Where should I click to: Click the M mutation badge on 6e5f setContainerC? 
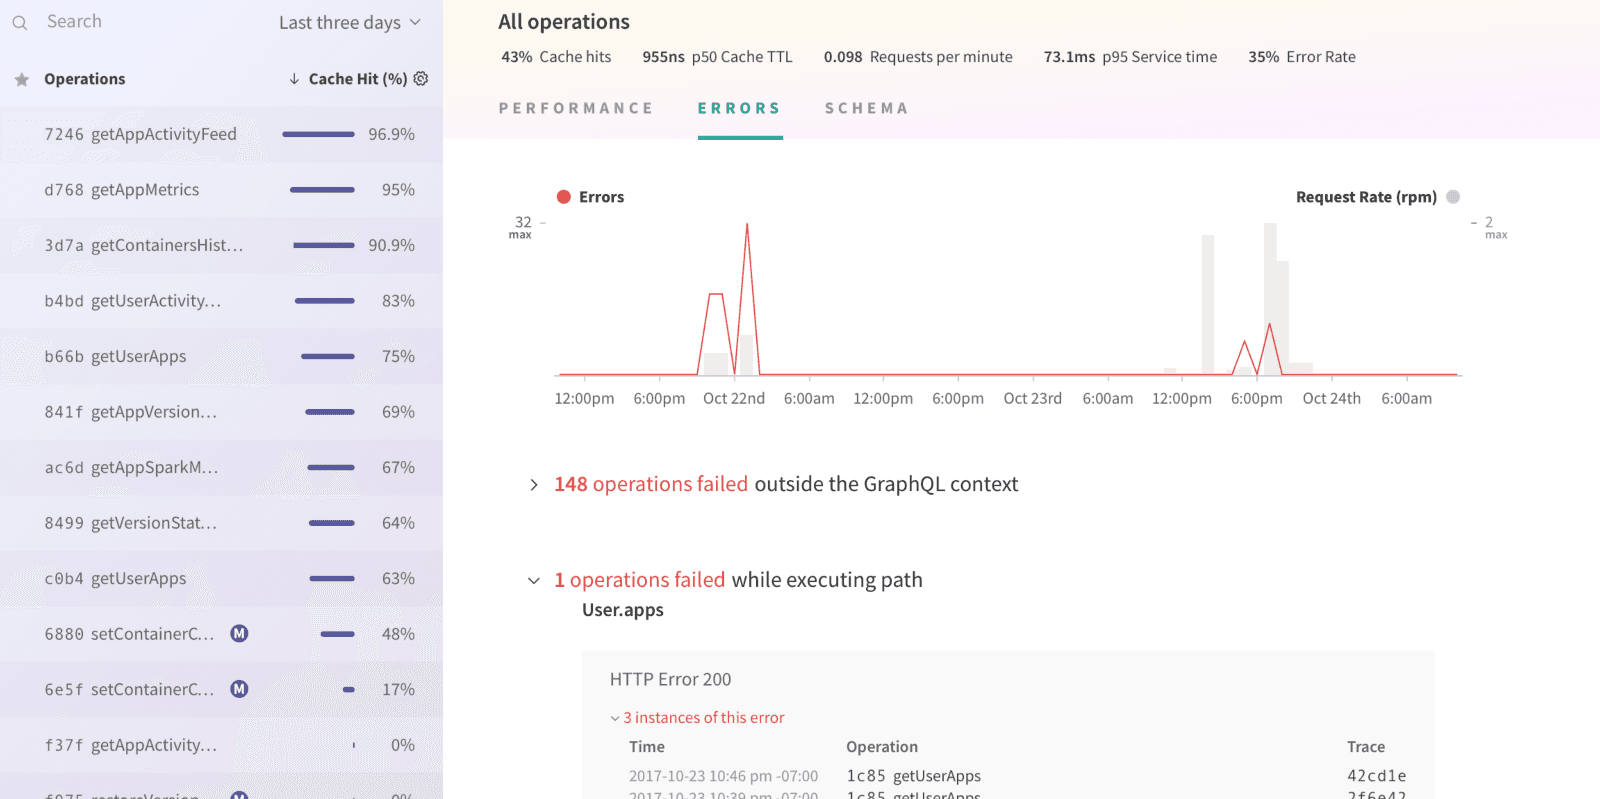tap(239, 689)
